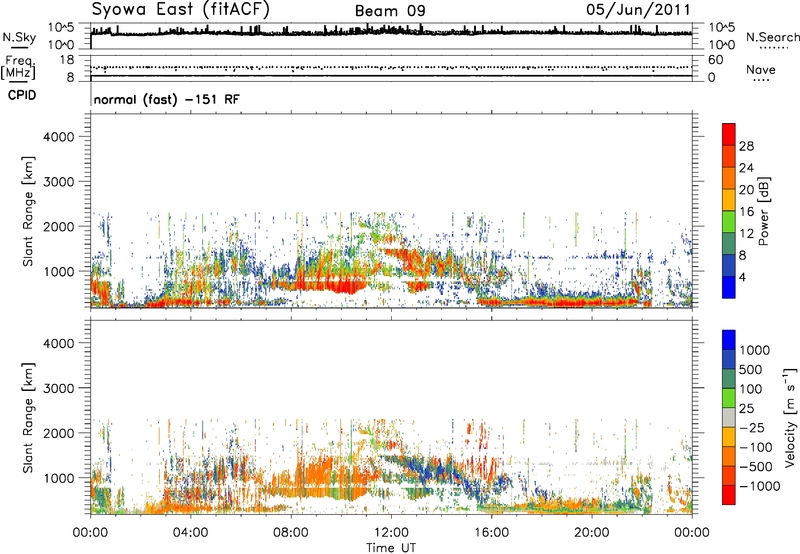
Task: Click the Velocity [m s-1] colorbar label
Action: click(x=790, y=417)
